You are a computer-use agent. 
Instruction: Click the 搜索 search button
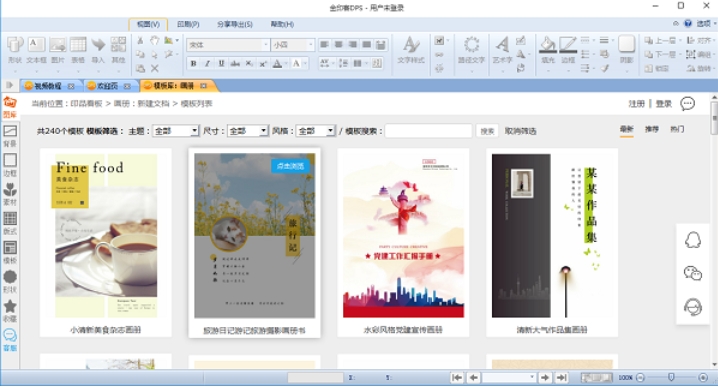pyautogui.click(x=487, y=131)
